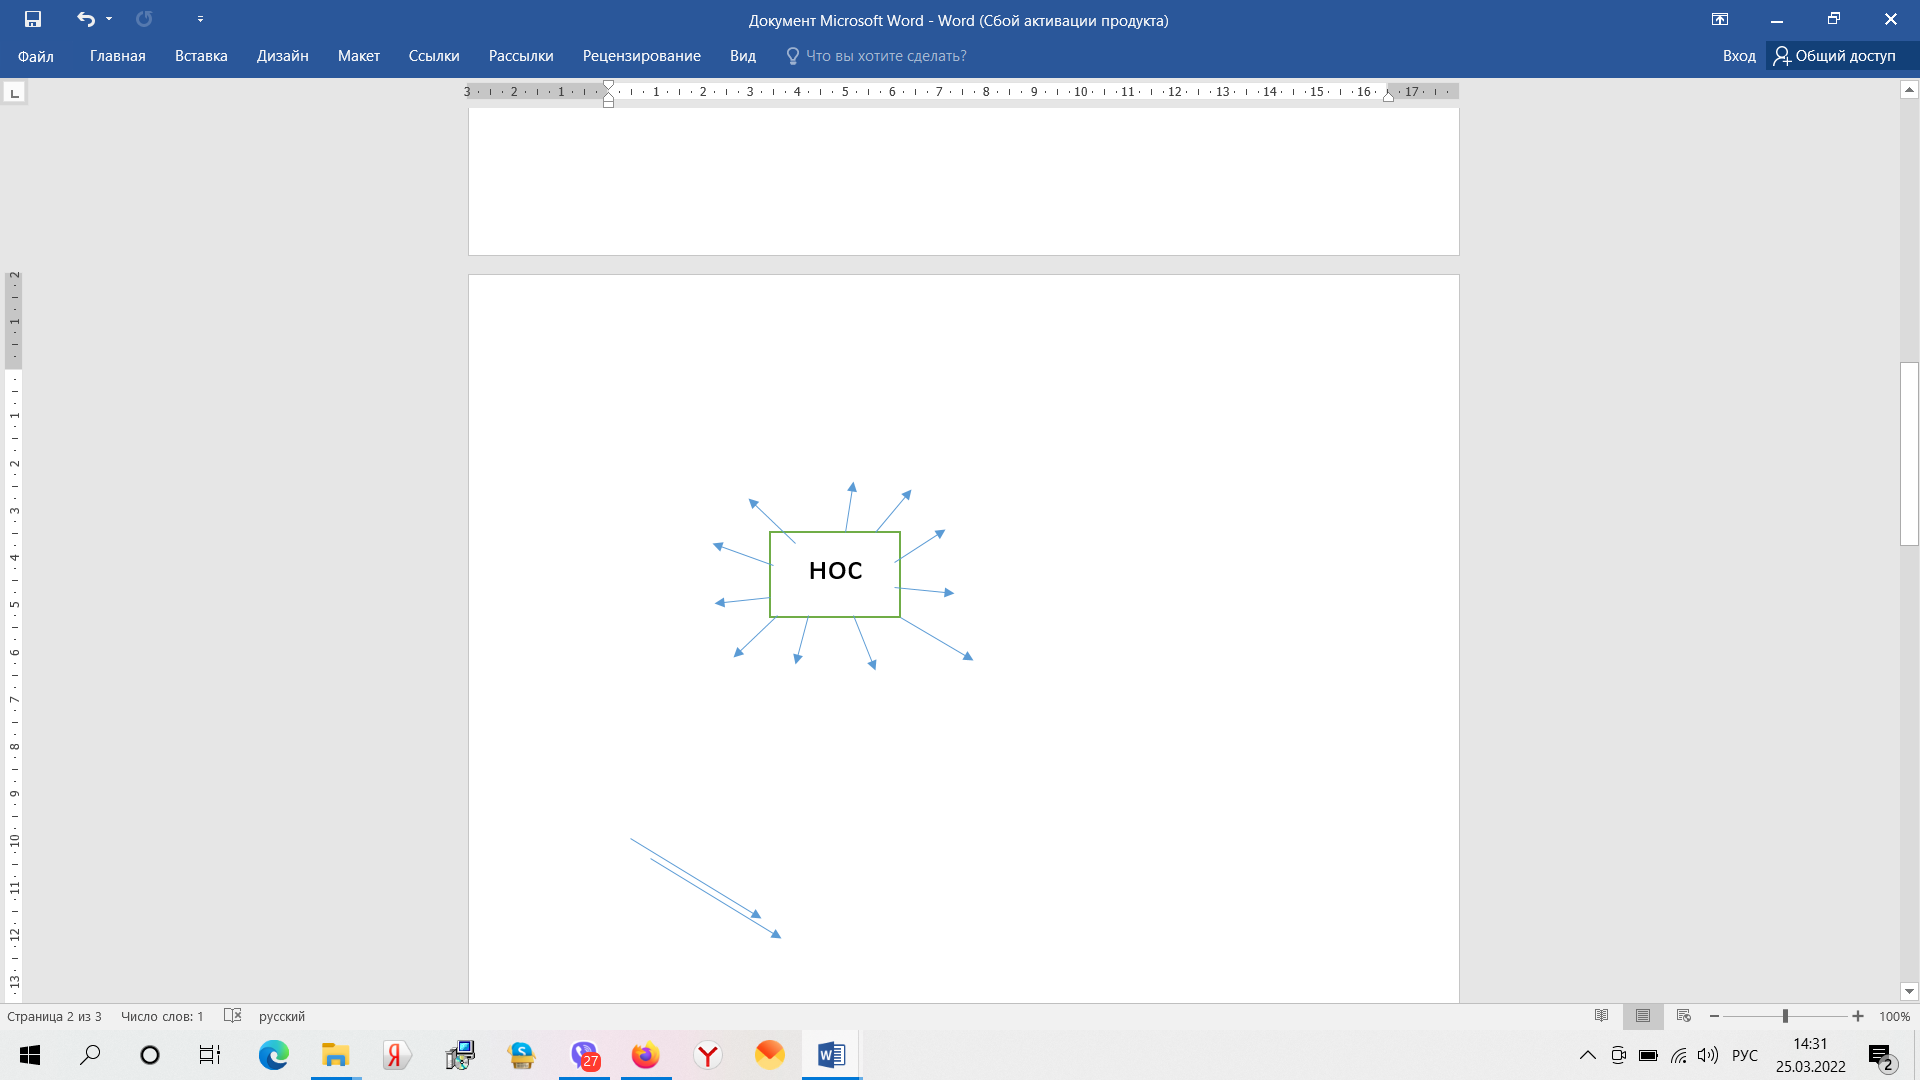Click the Save icon in the title bar
Screen dimensions: 1920x1080
pos(33,19)
